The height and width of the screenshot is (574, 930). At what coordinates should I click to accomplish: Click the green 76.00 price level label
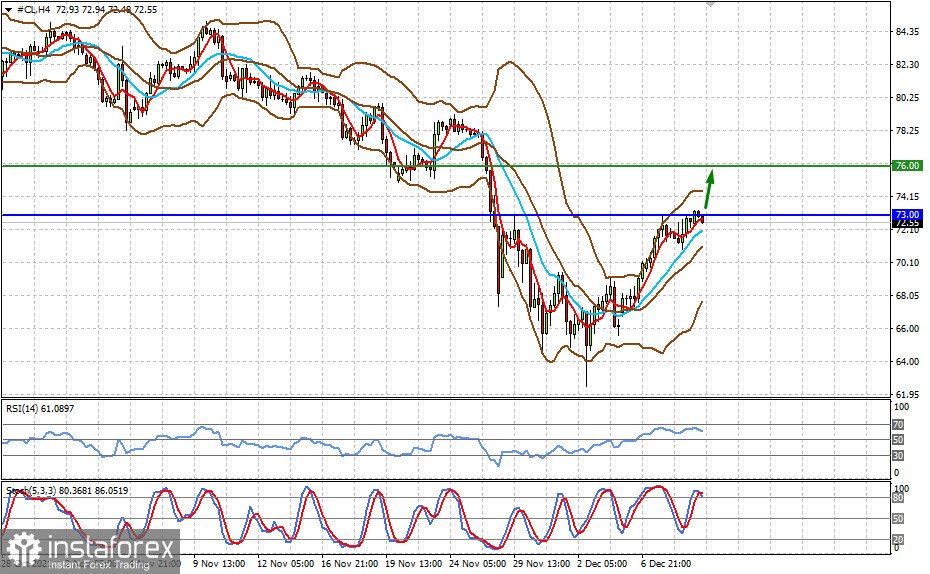(x=907, y=165)
